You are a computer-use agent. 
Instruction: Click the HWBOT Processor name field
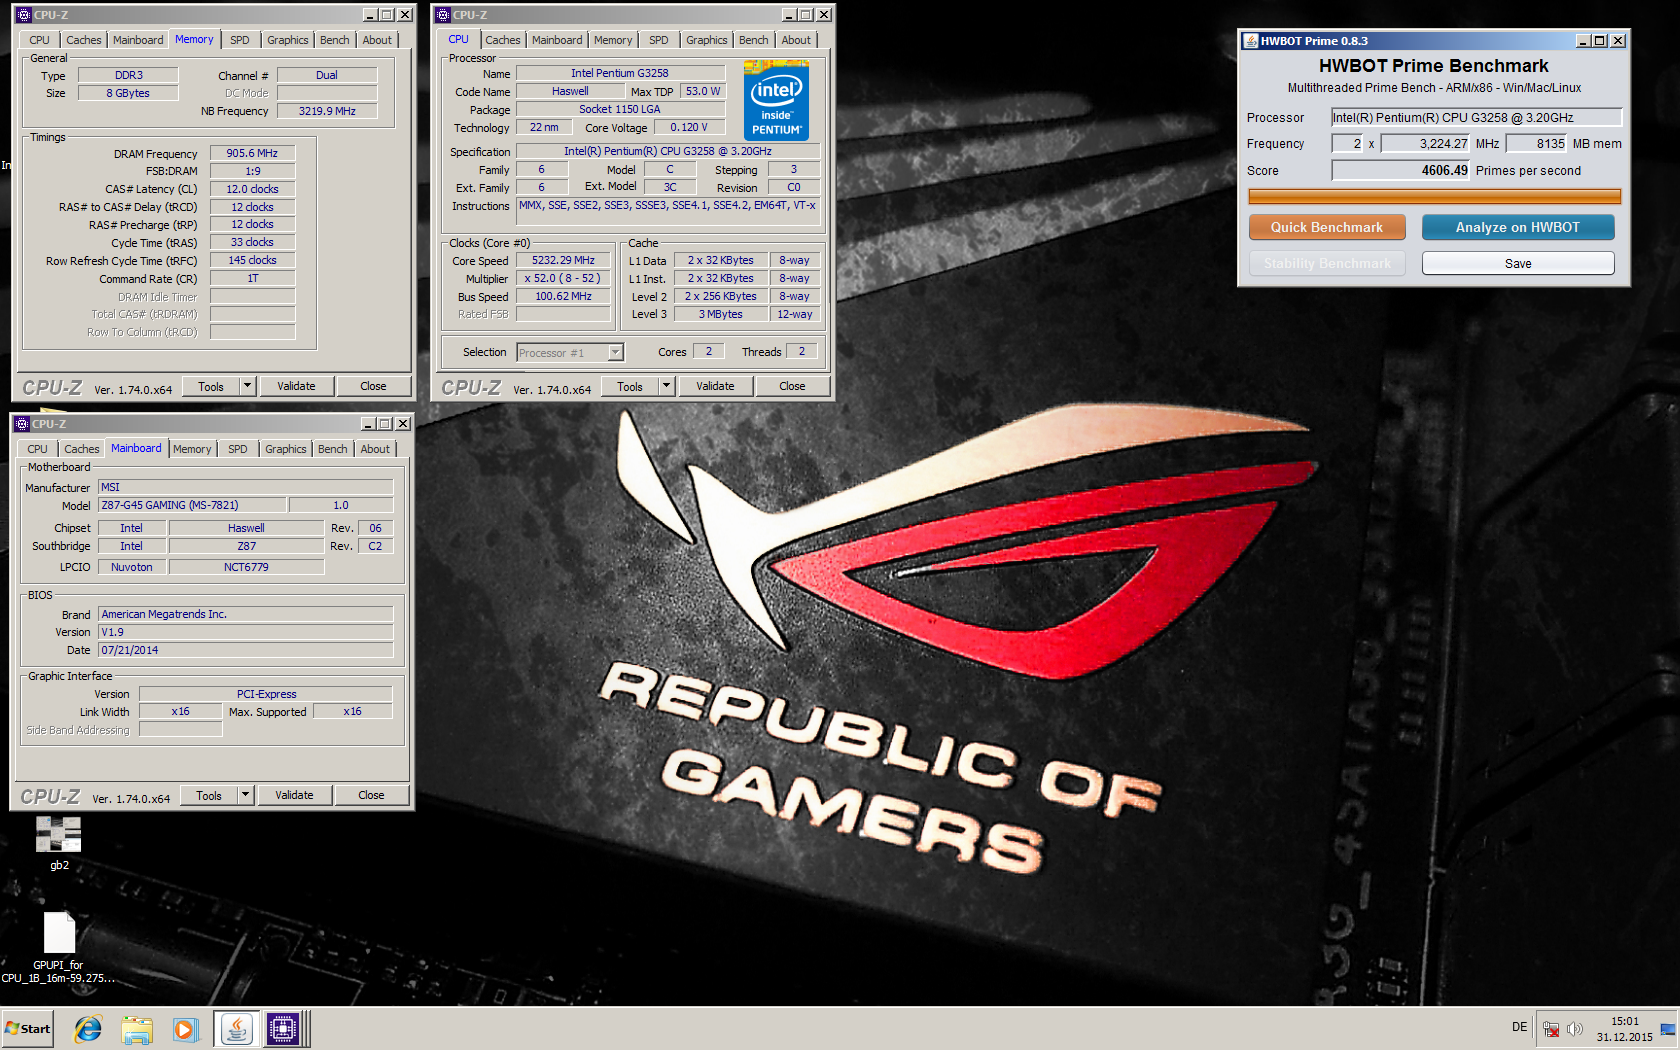point(1475,117)
